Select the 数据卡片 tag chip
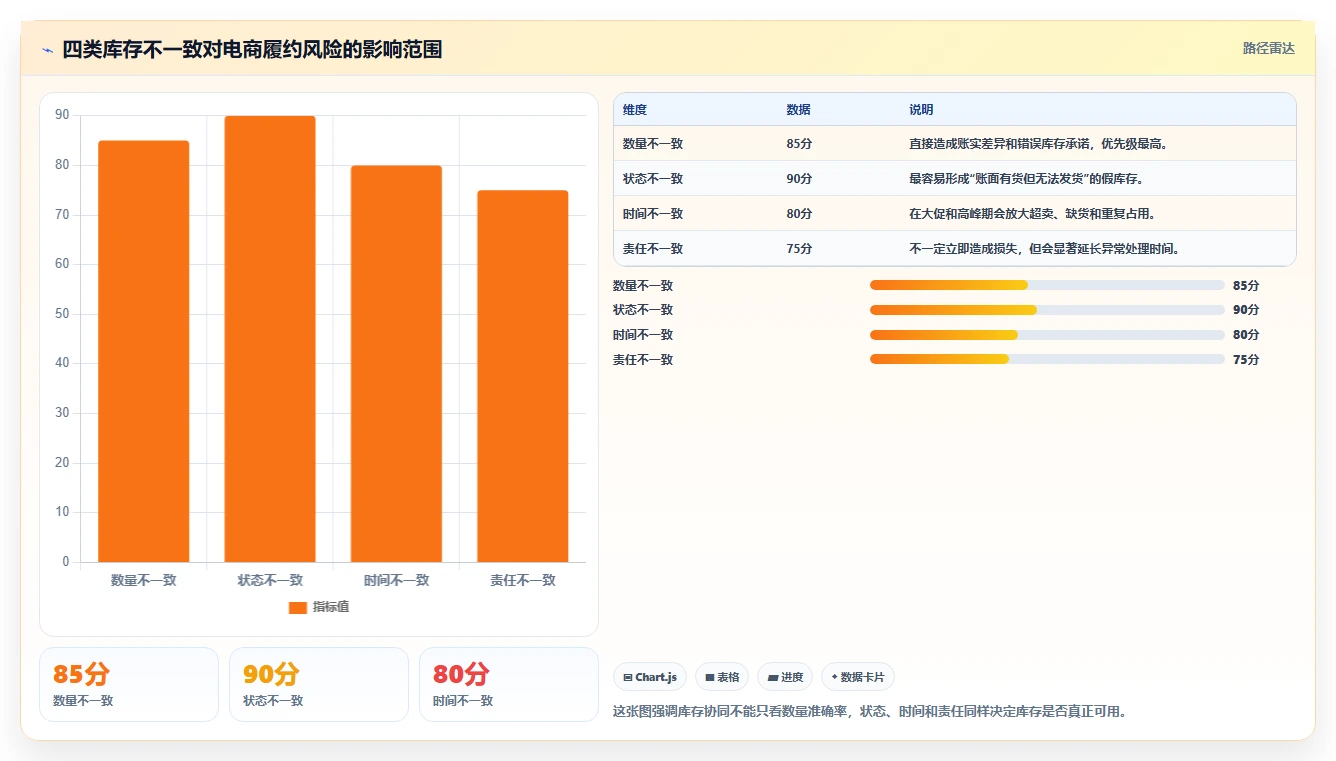Image resolution: width=1336 pixels, height=761 pixels. 858,677
